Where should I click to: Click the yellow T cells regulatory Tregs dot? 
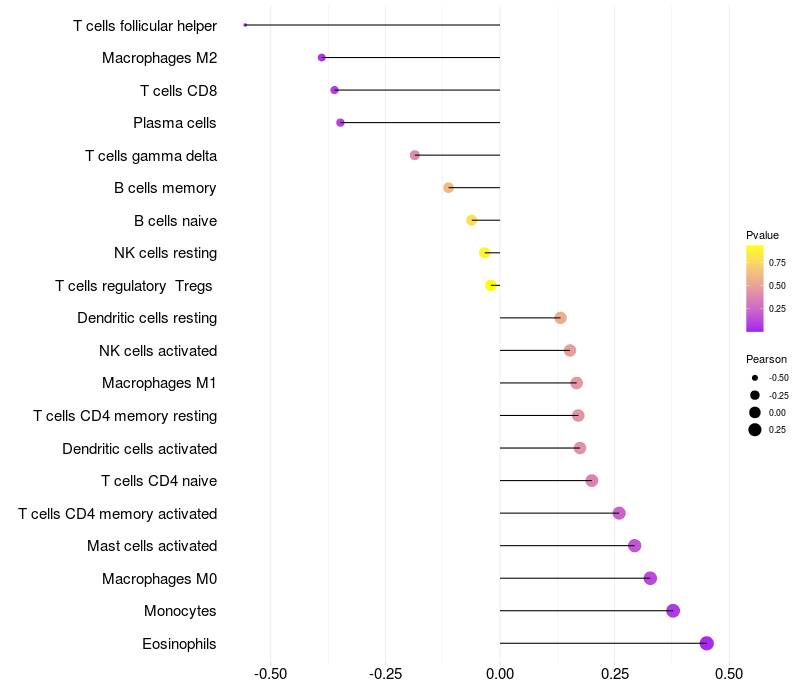click(x=491, y=286)
